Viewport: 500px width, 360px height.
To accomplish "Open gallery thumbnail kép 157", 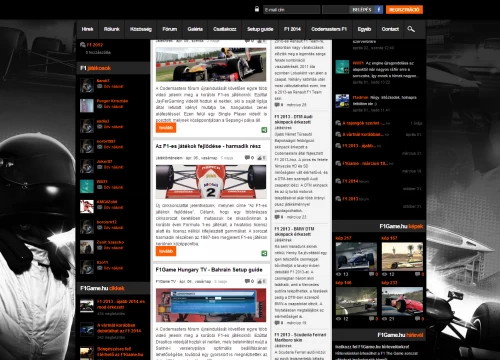I will pos(402,256).
